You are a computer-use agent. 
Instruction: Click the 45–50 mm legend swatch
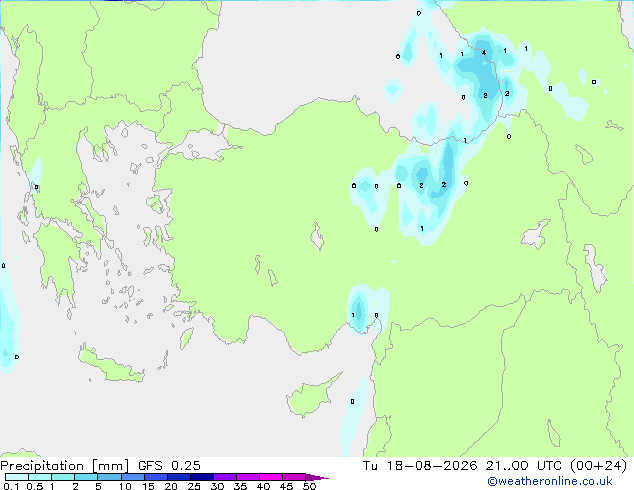pos(294,477)
